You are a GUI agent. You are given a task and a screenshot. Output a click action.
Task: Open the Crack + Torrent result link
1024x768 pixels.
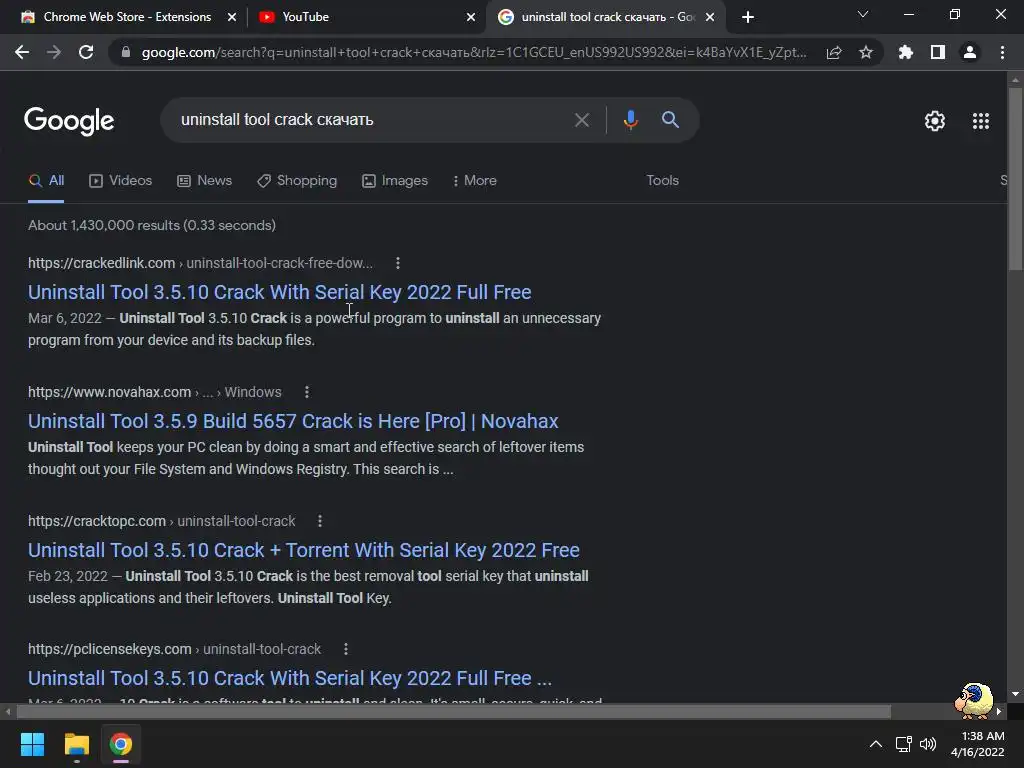pos(304,550)
